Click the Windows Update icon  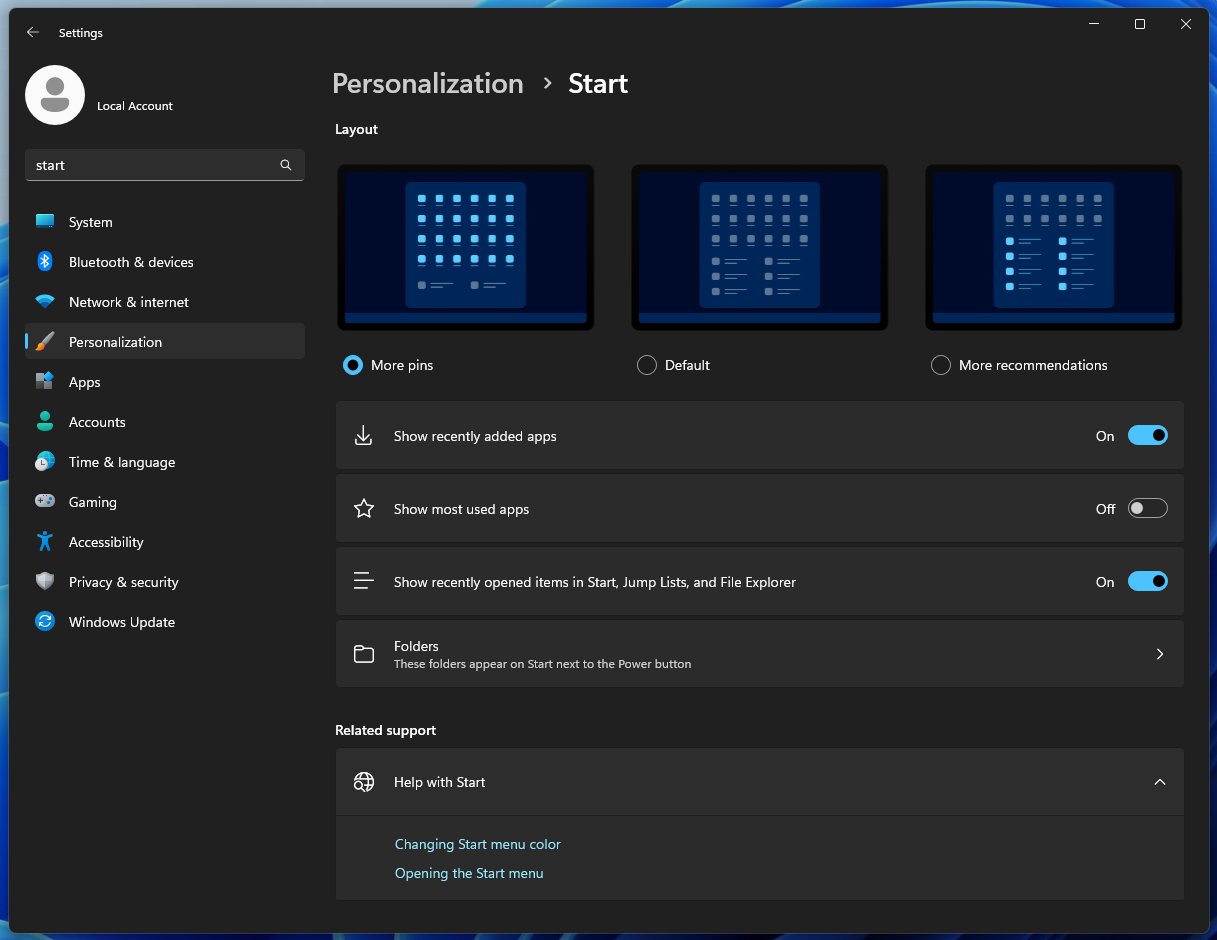pyautogui.click(x=44, y=621)
